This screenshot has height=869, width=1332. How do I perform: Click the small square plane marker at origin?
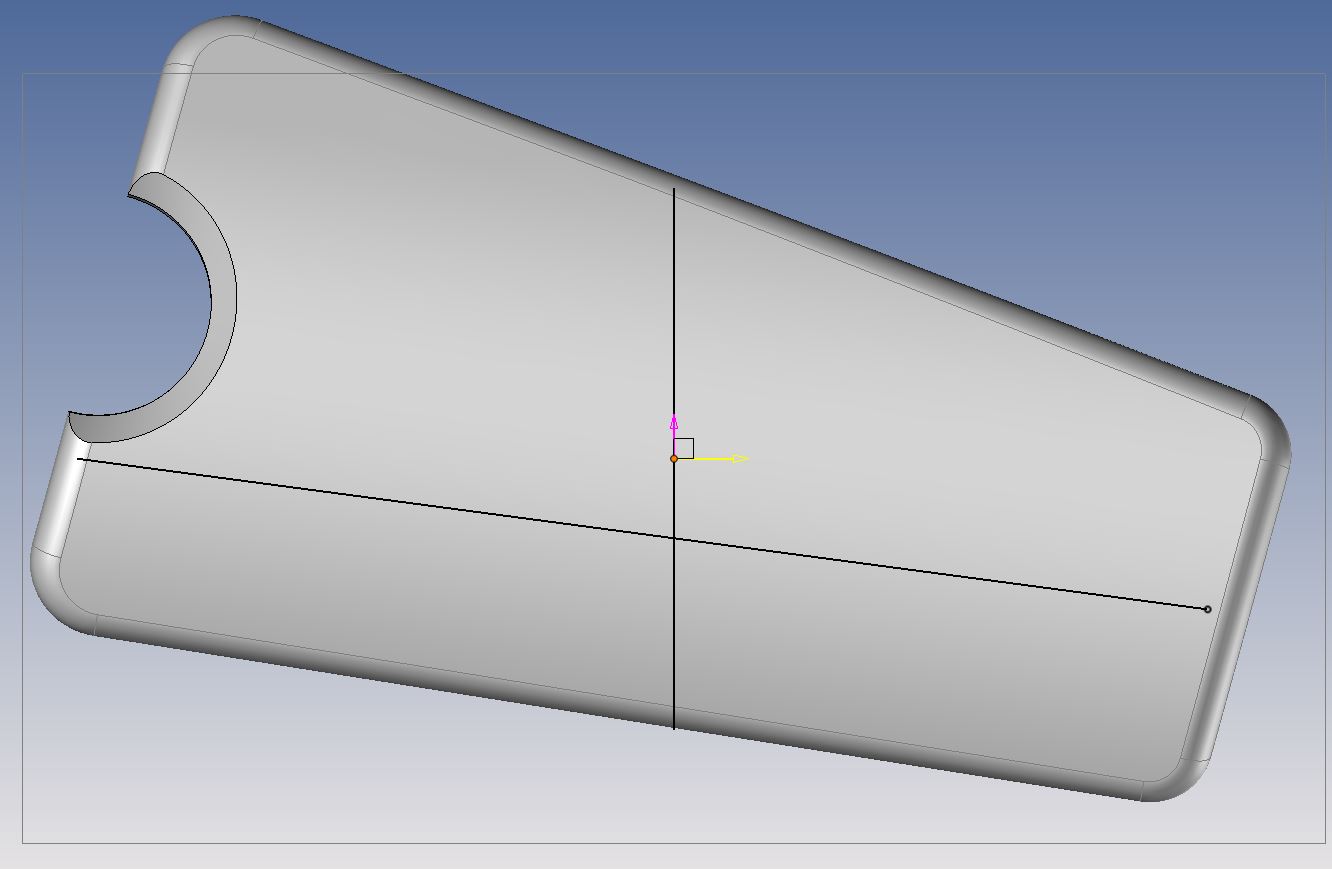point(684,449)
